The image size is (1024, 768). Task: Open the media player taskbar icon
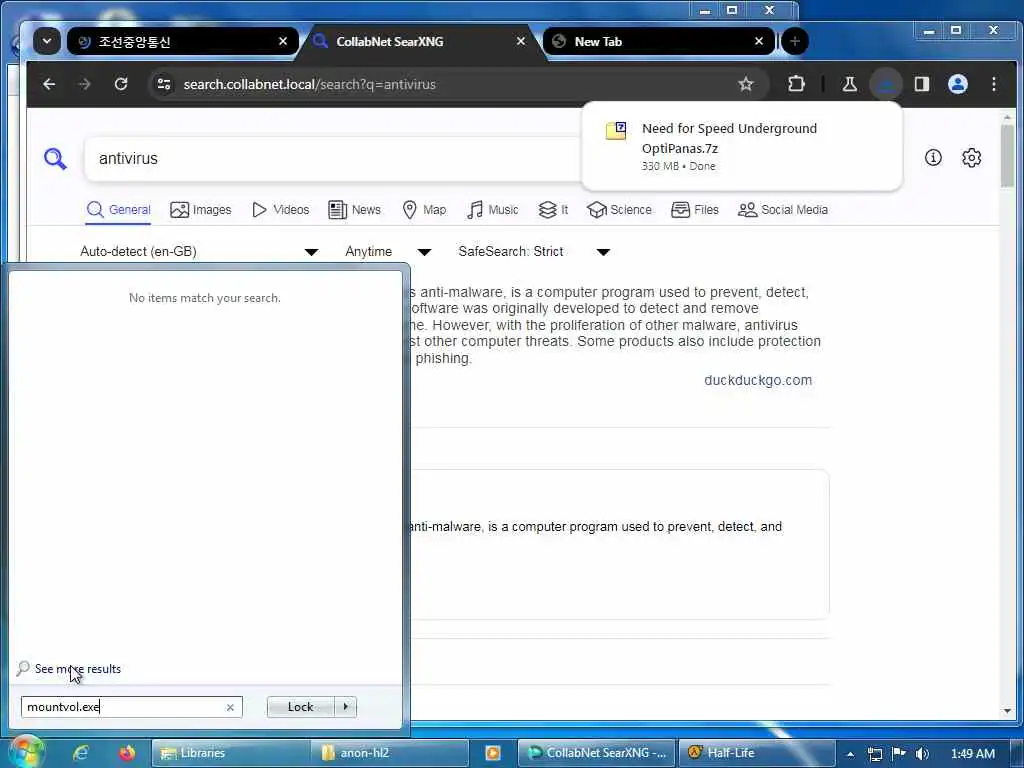(x=493, y=753)
